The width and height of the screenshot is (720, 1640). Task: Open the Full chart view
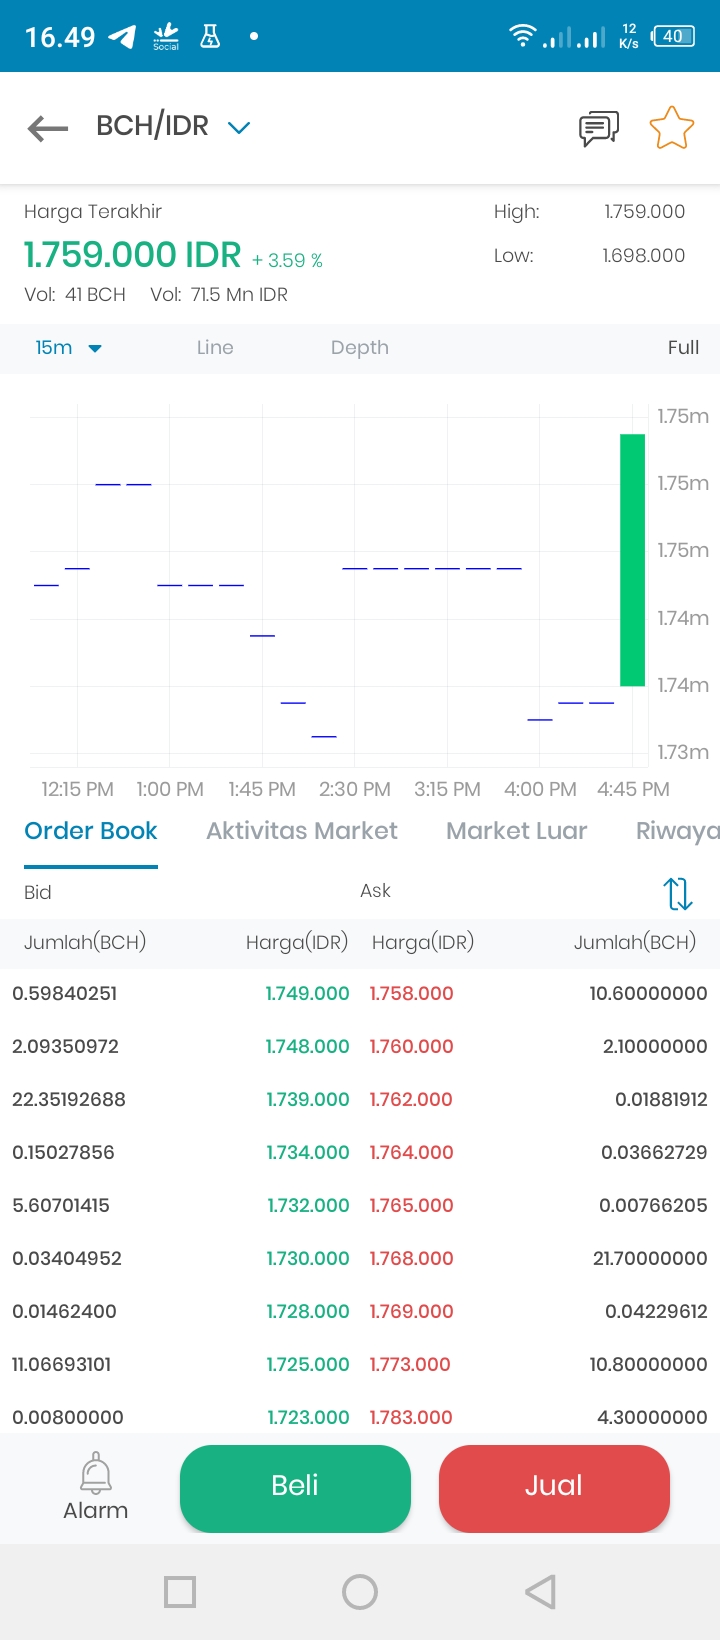[683, 347]
